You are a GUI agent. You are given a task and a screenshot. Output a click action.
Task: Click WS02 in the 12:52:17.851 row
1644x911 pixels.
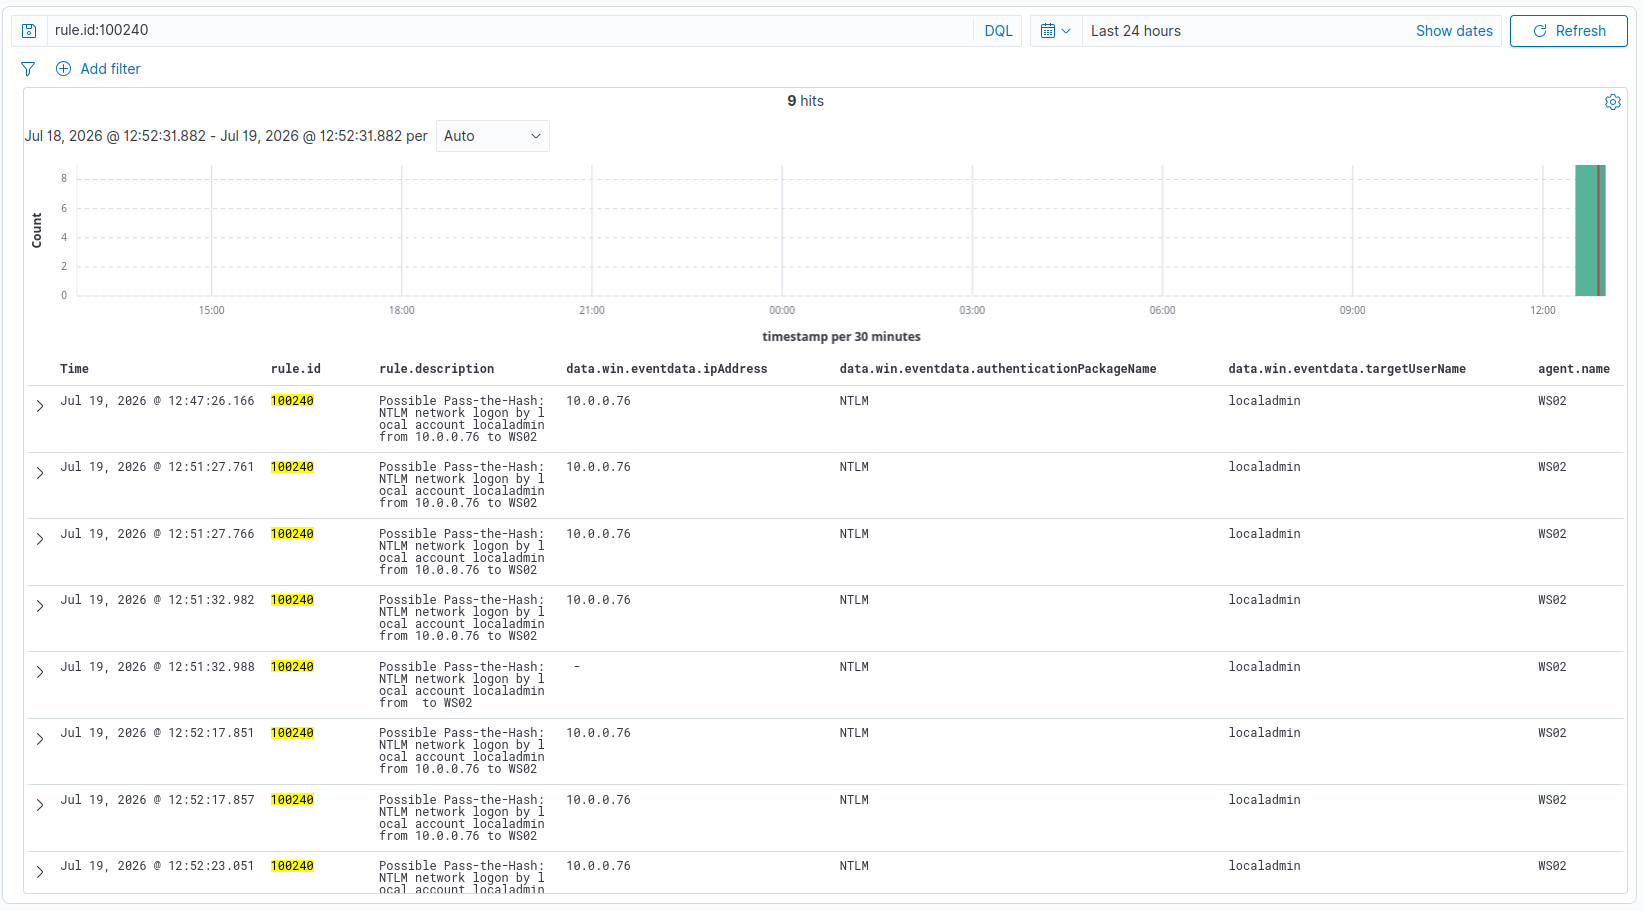coord(1552,733)
